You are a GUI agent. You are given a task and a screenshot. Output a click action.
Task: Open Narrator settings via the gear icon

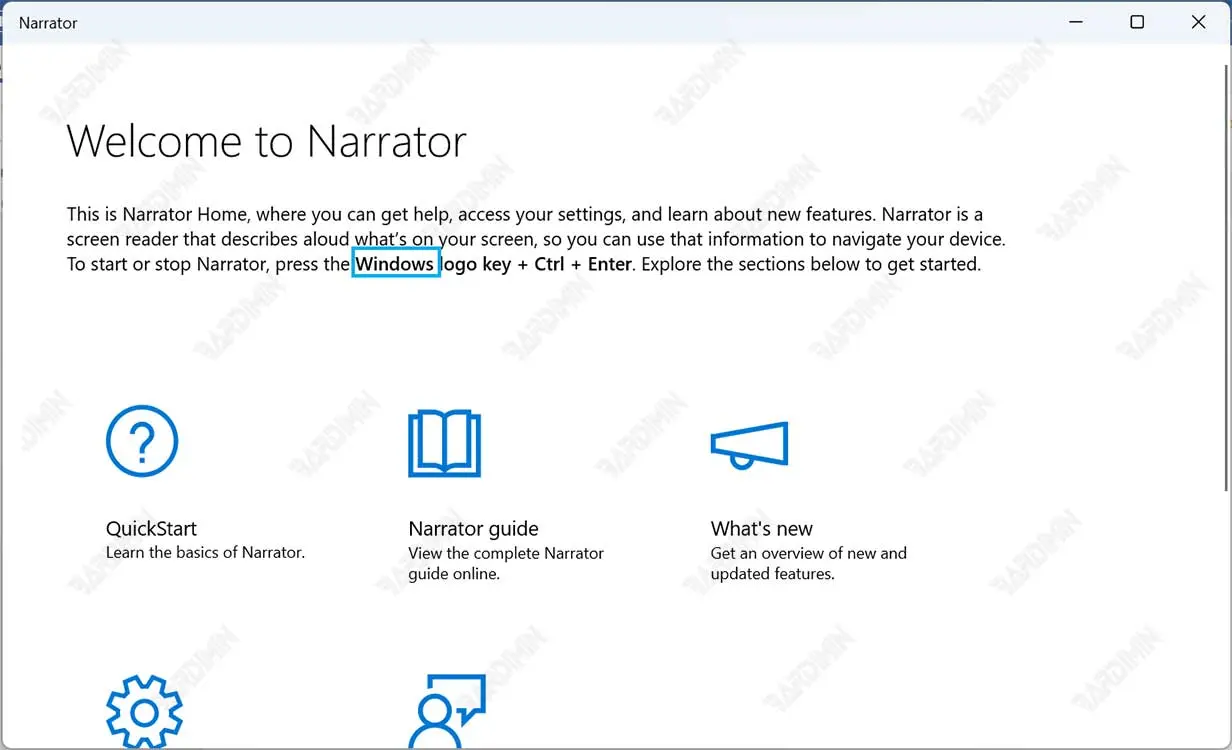tap(144, 711)
